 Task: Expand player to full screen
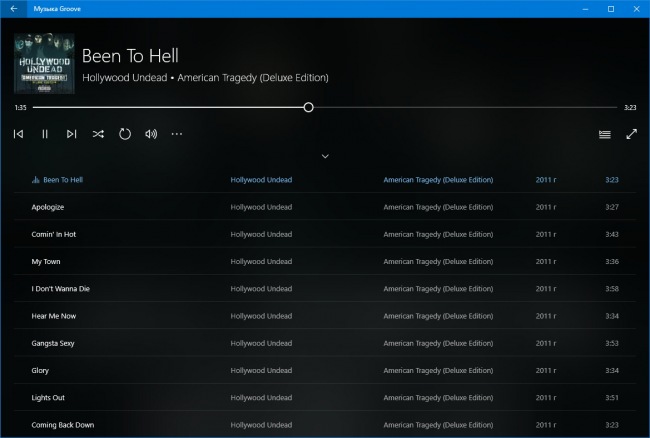point(631,134)
